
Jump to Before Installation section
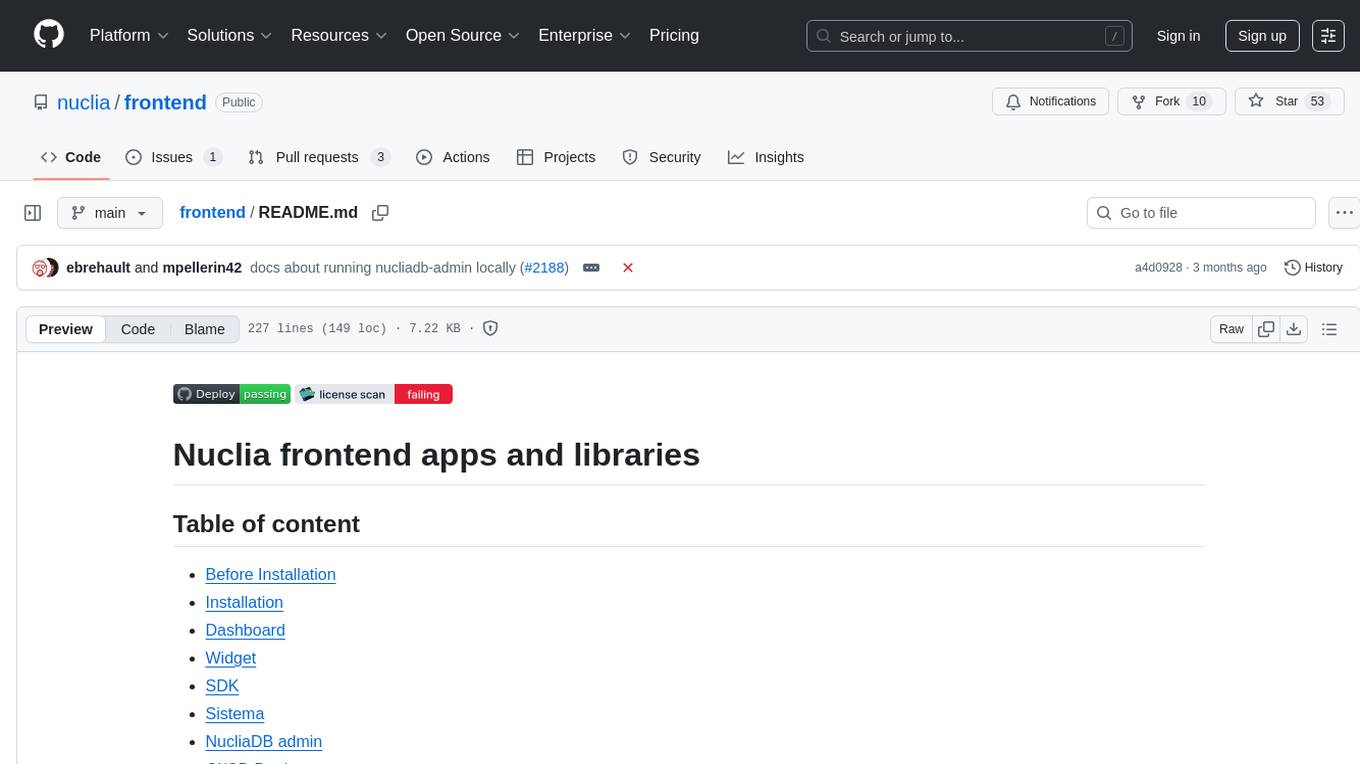pyautogui.click(x=270, y=574)
